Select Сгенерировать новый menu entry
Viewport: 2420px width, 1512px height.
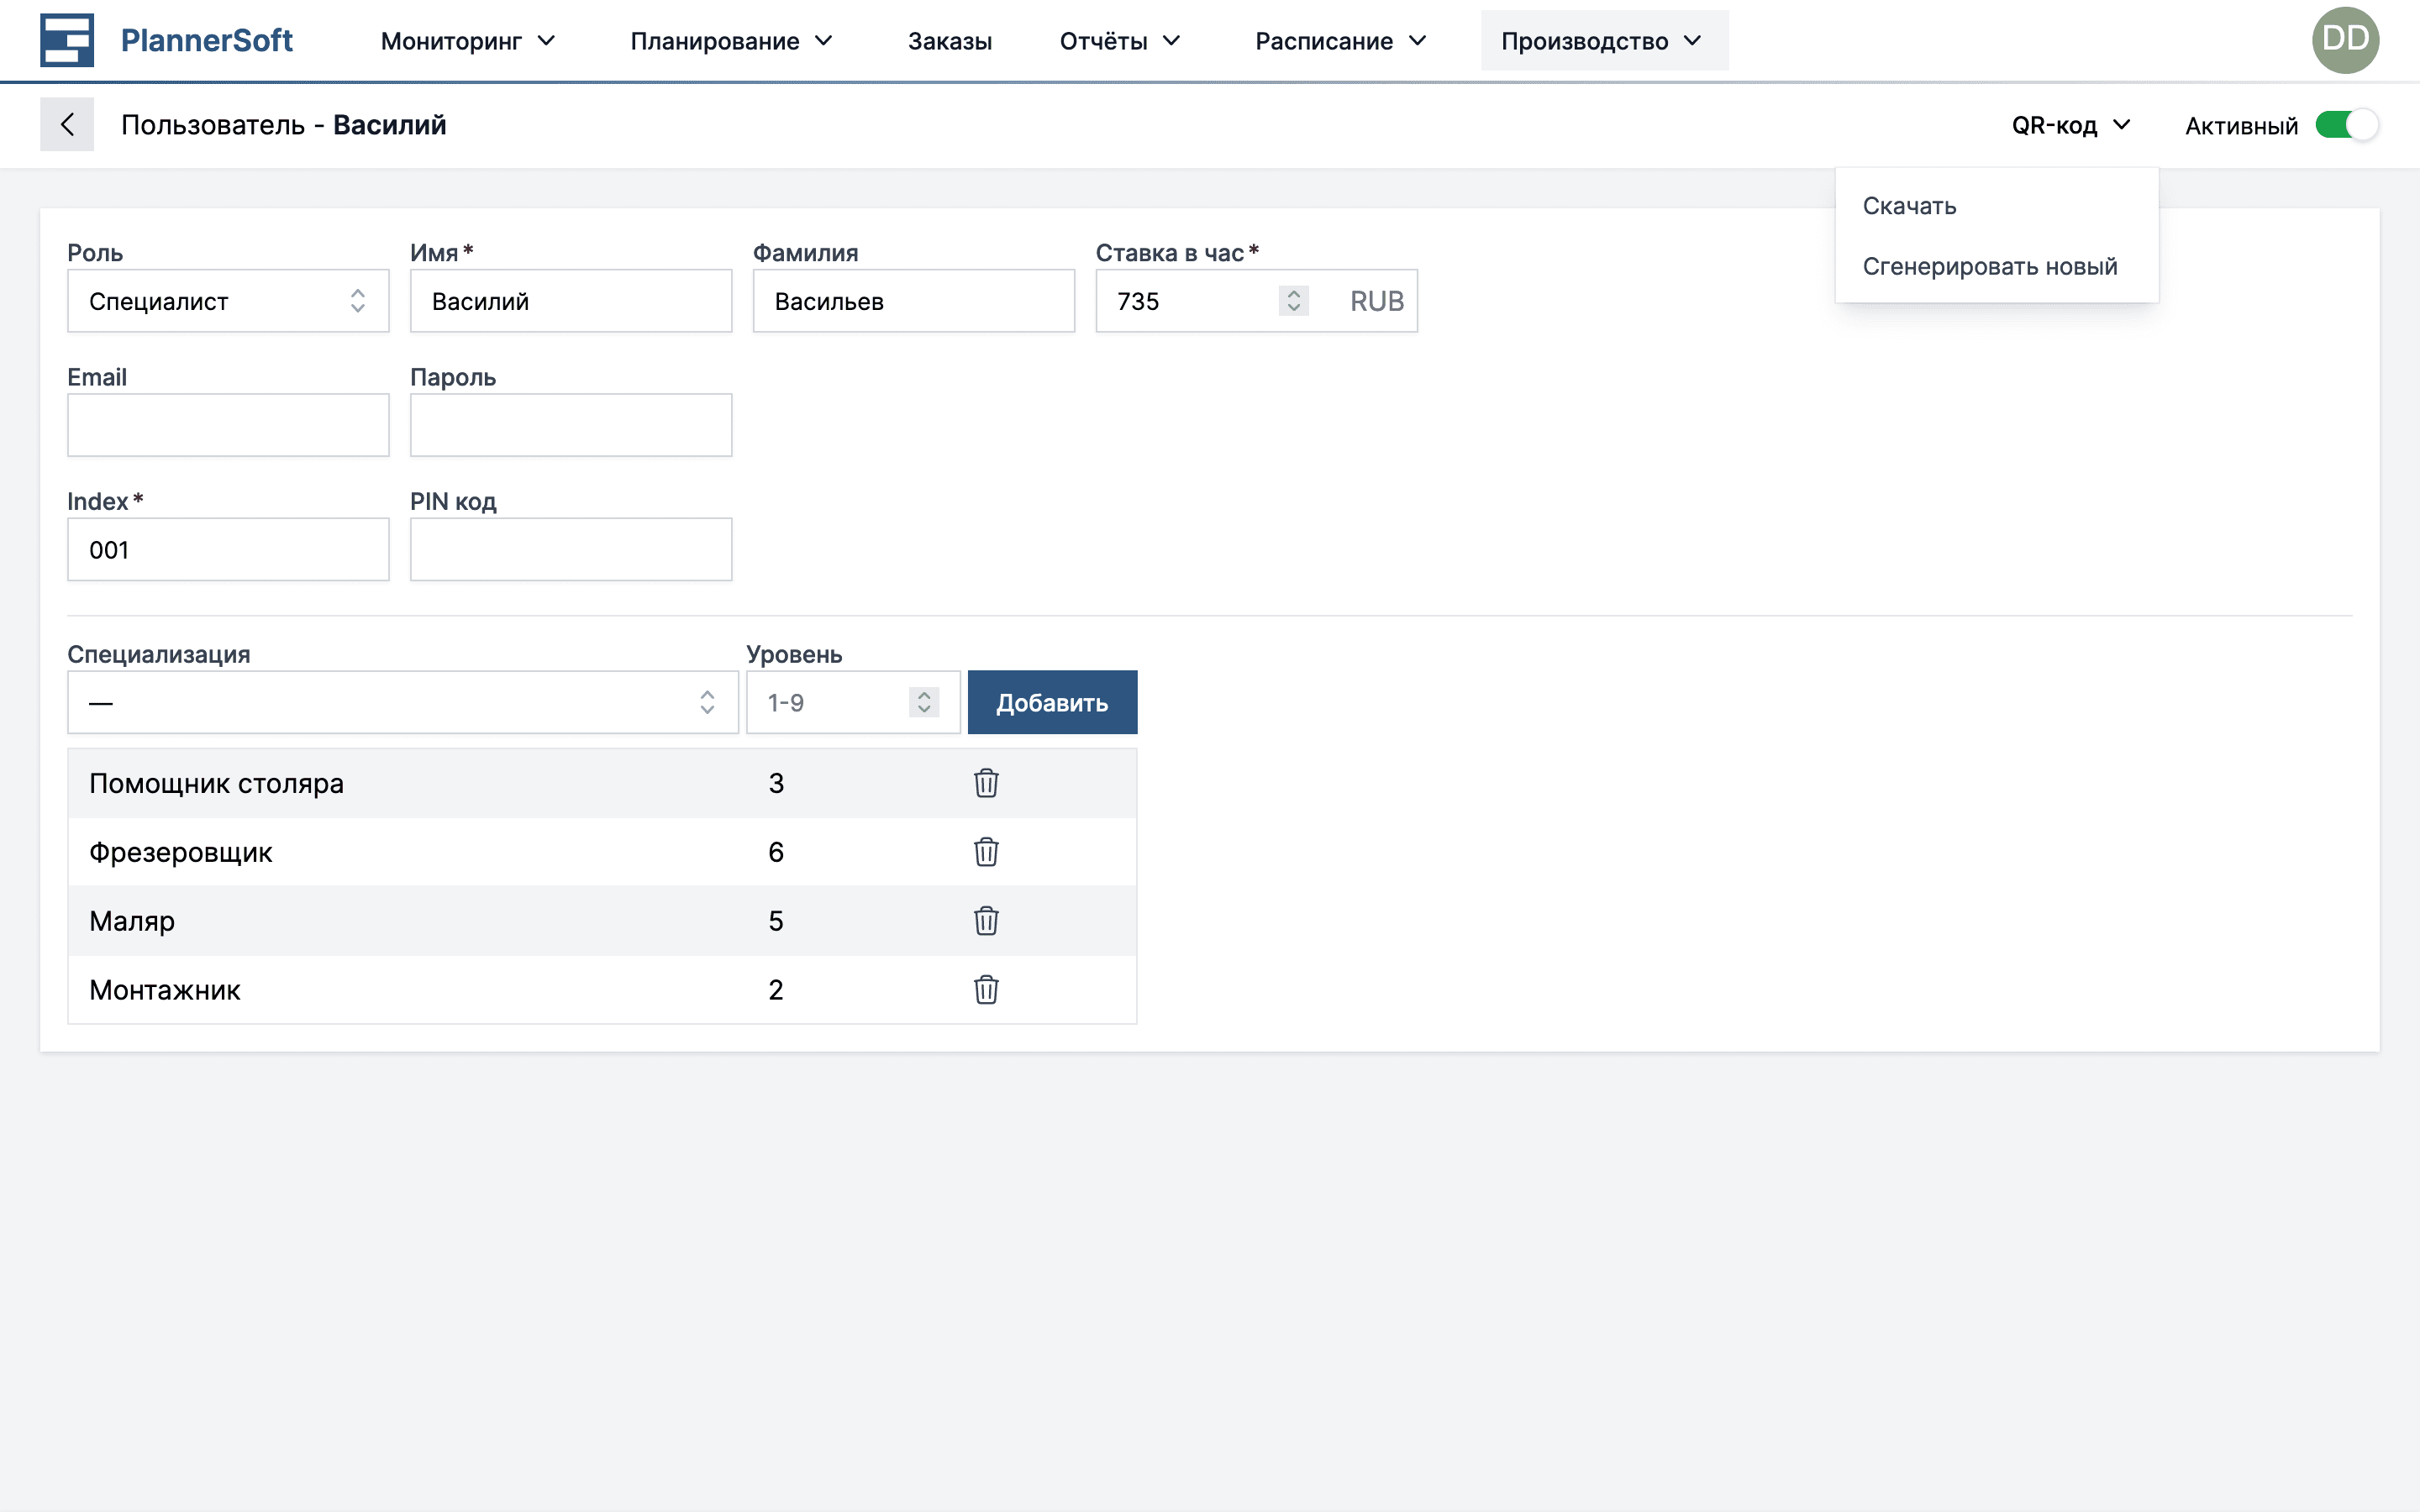[x=1989, y=267]
